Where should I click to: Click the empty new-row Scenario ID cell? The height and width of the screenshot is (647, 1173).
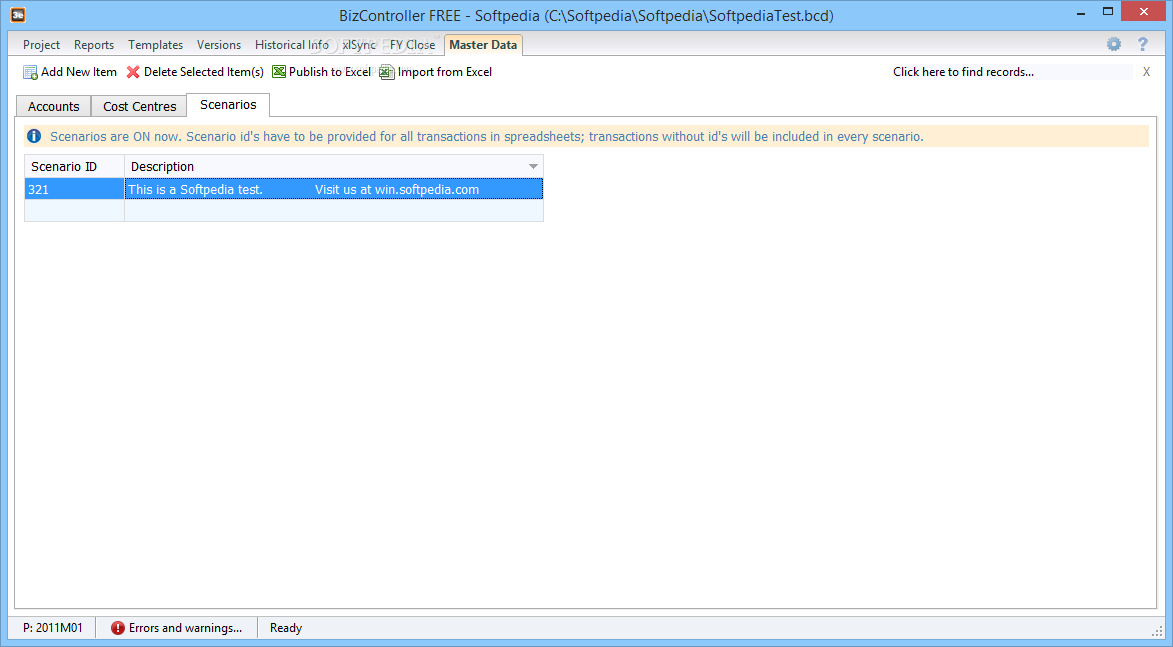[x=74, y=210]
